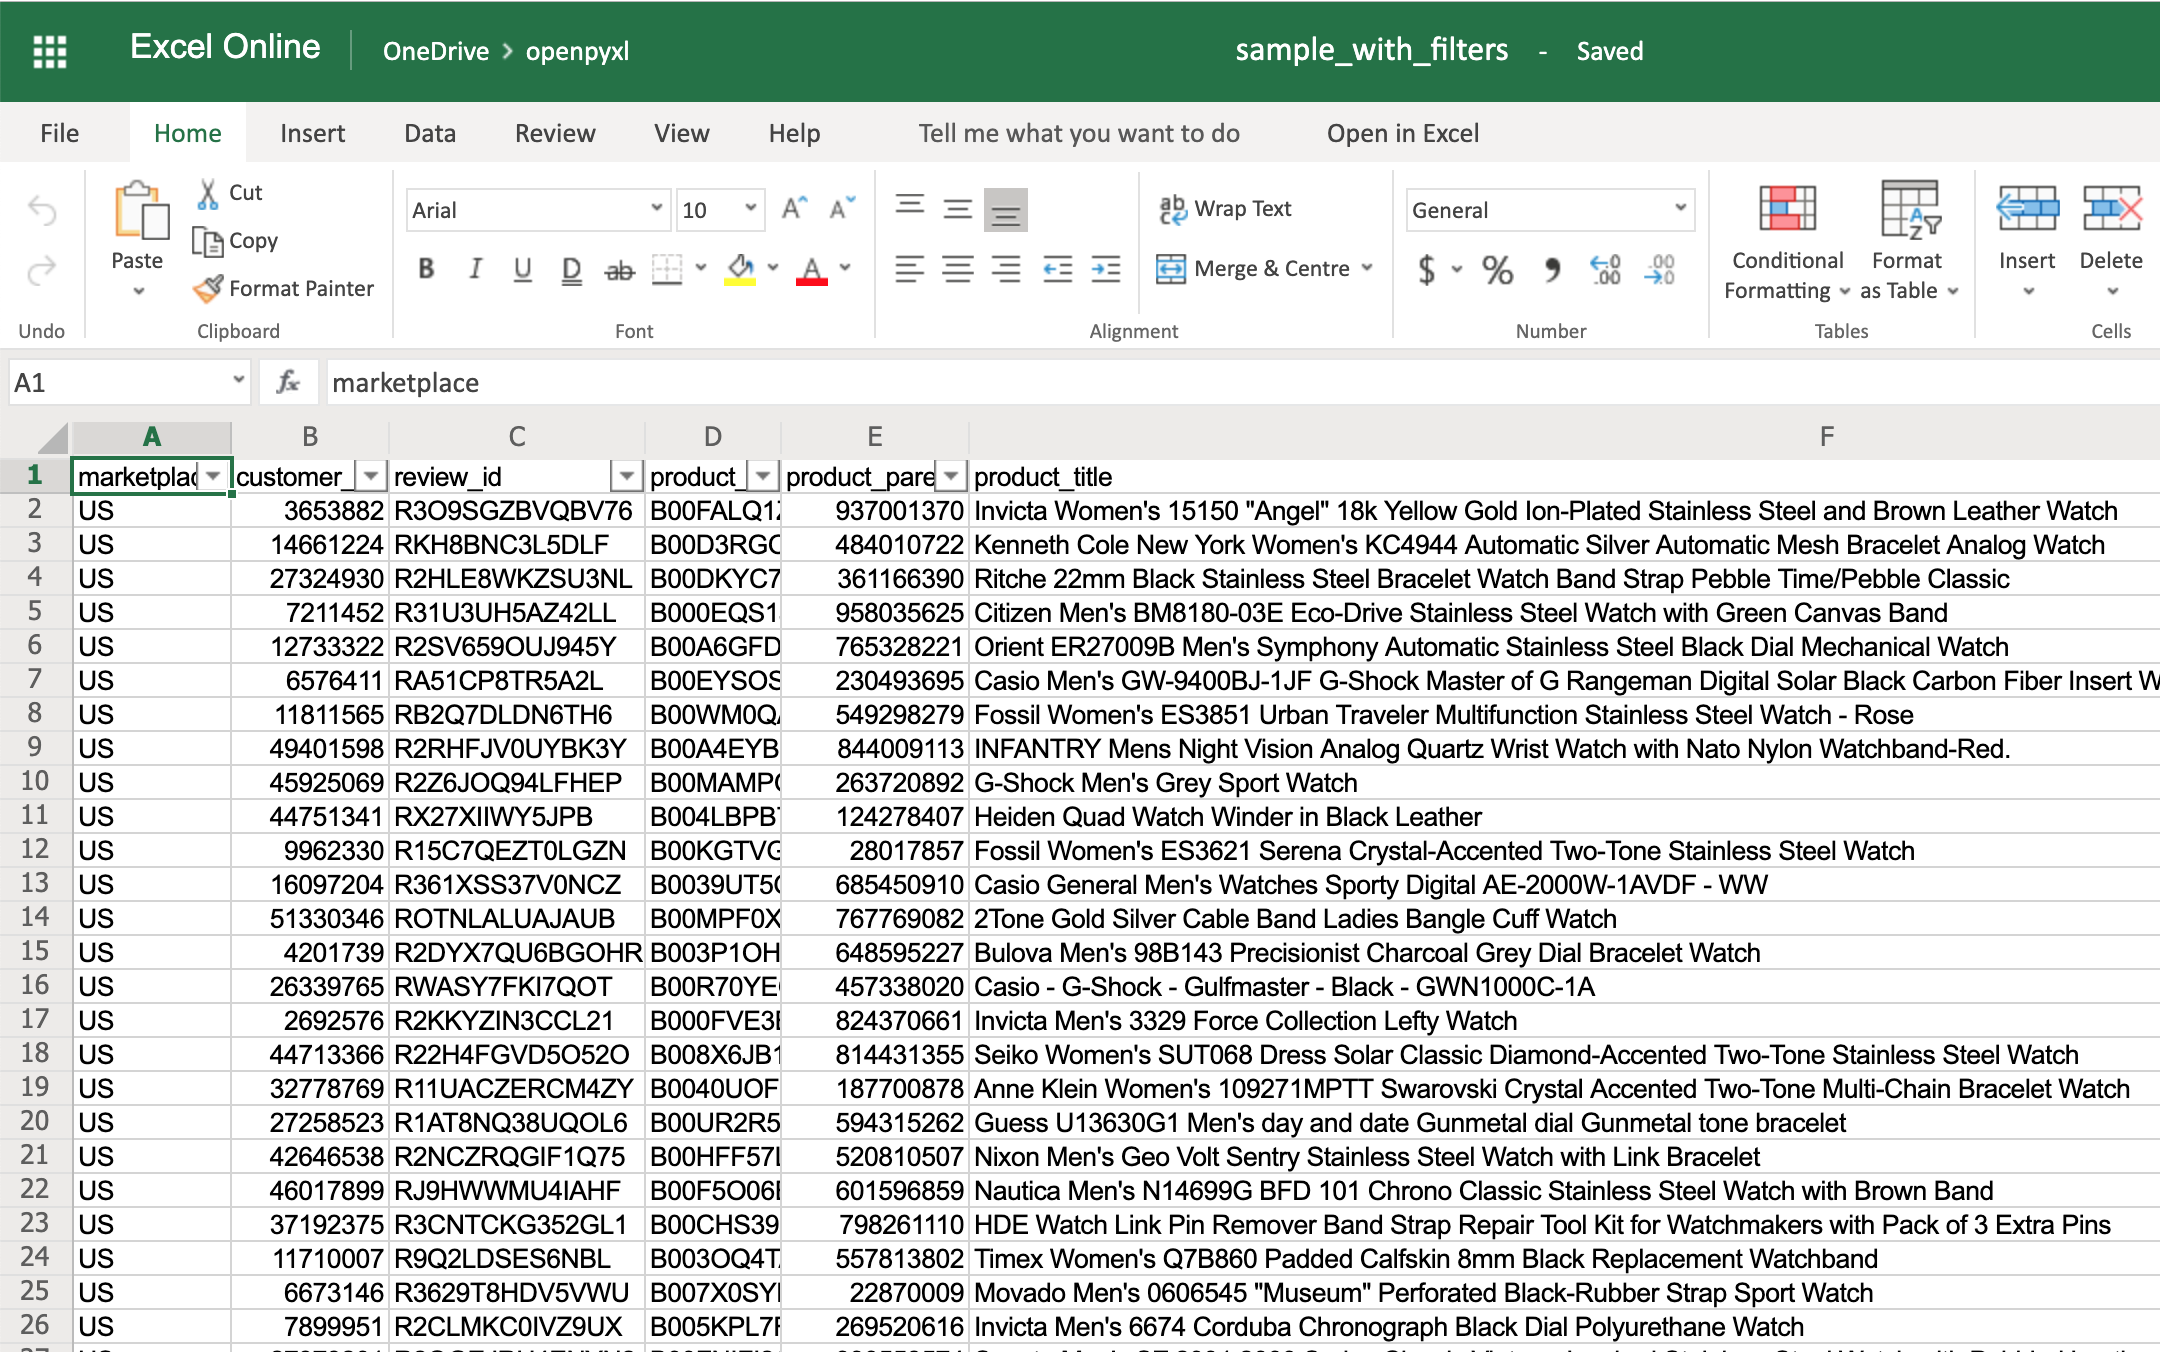Open the Merge & Centre dropdown arrow
The height and width of the screenshot is (1352, 2160).
click(1367, 267)
